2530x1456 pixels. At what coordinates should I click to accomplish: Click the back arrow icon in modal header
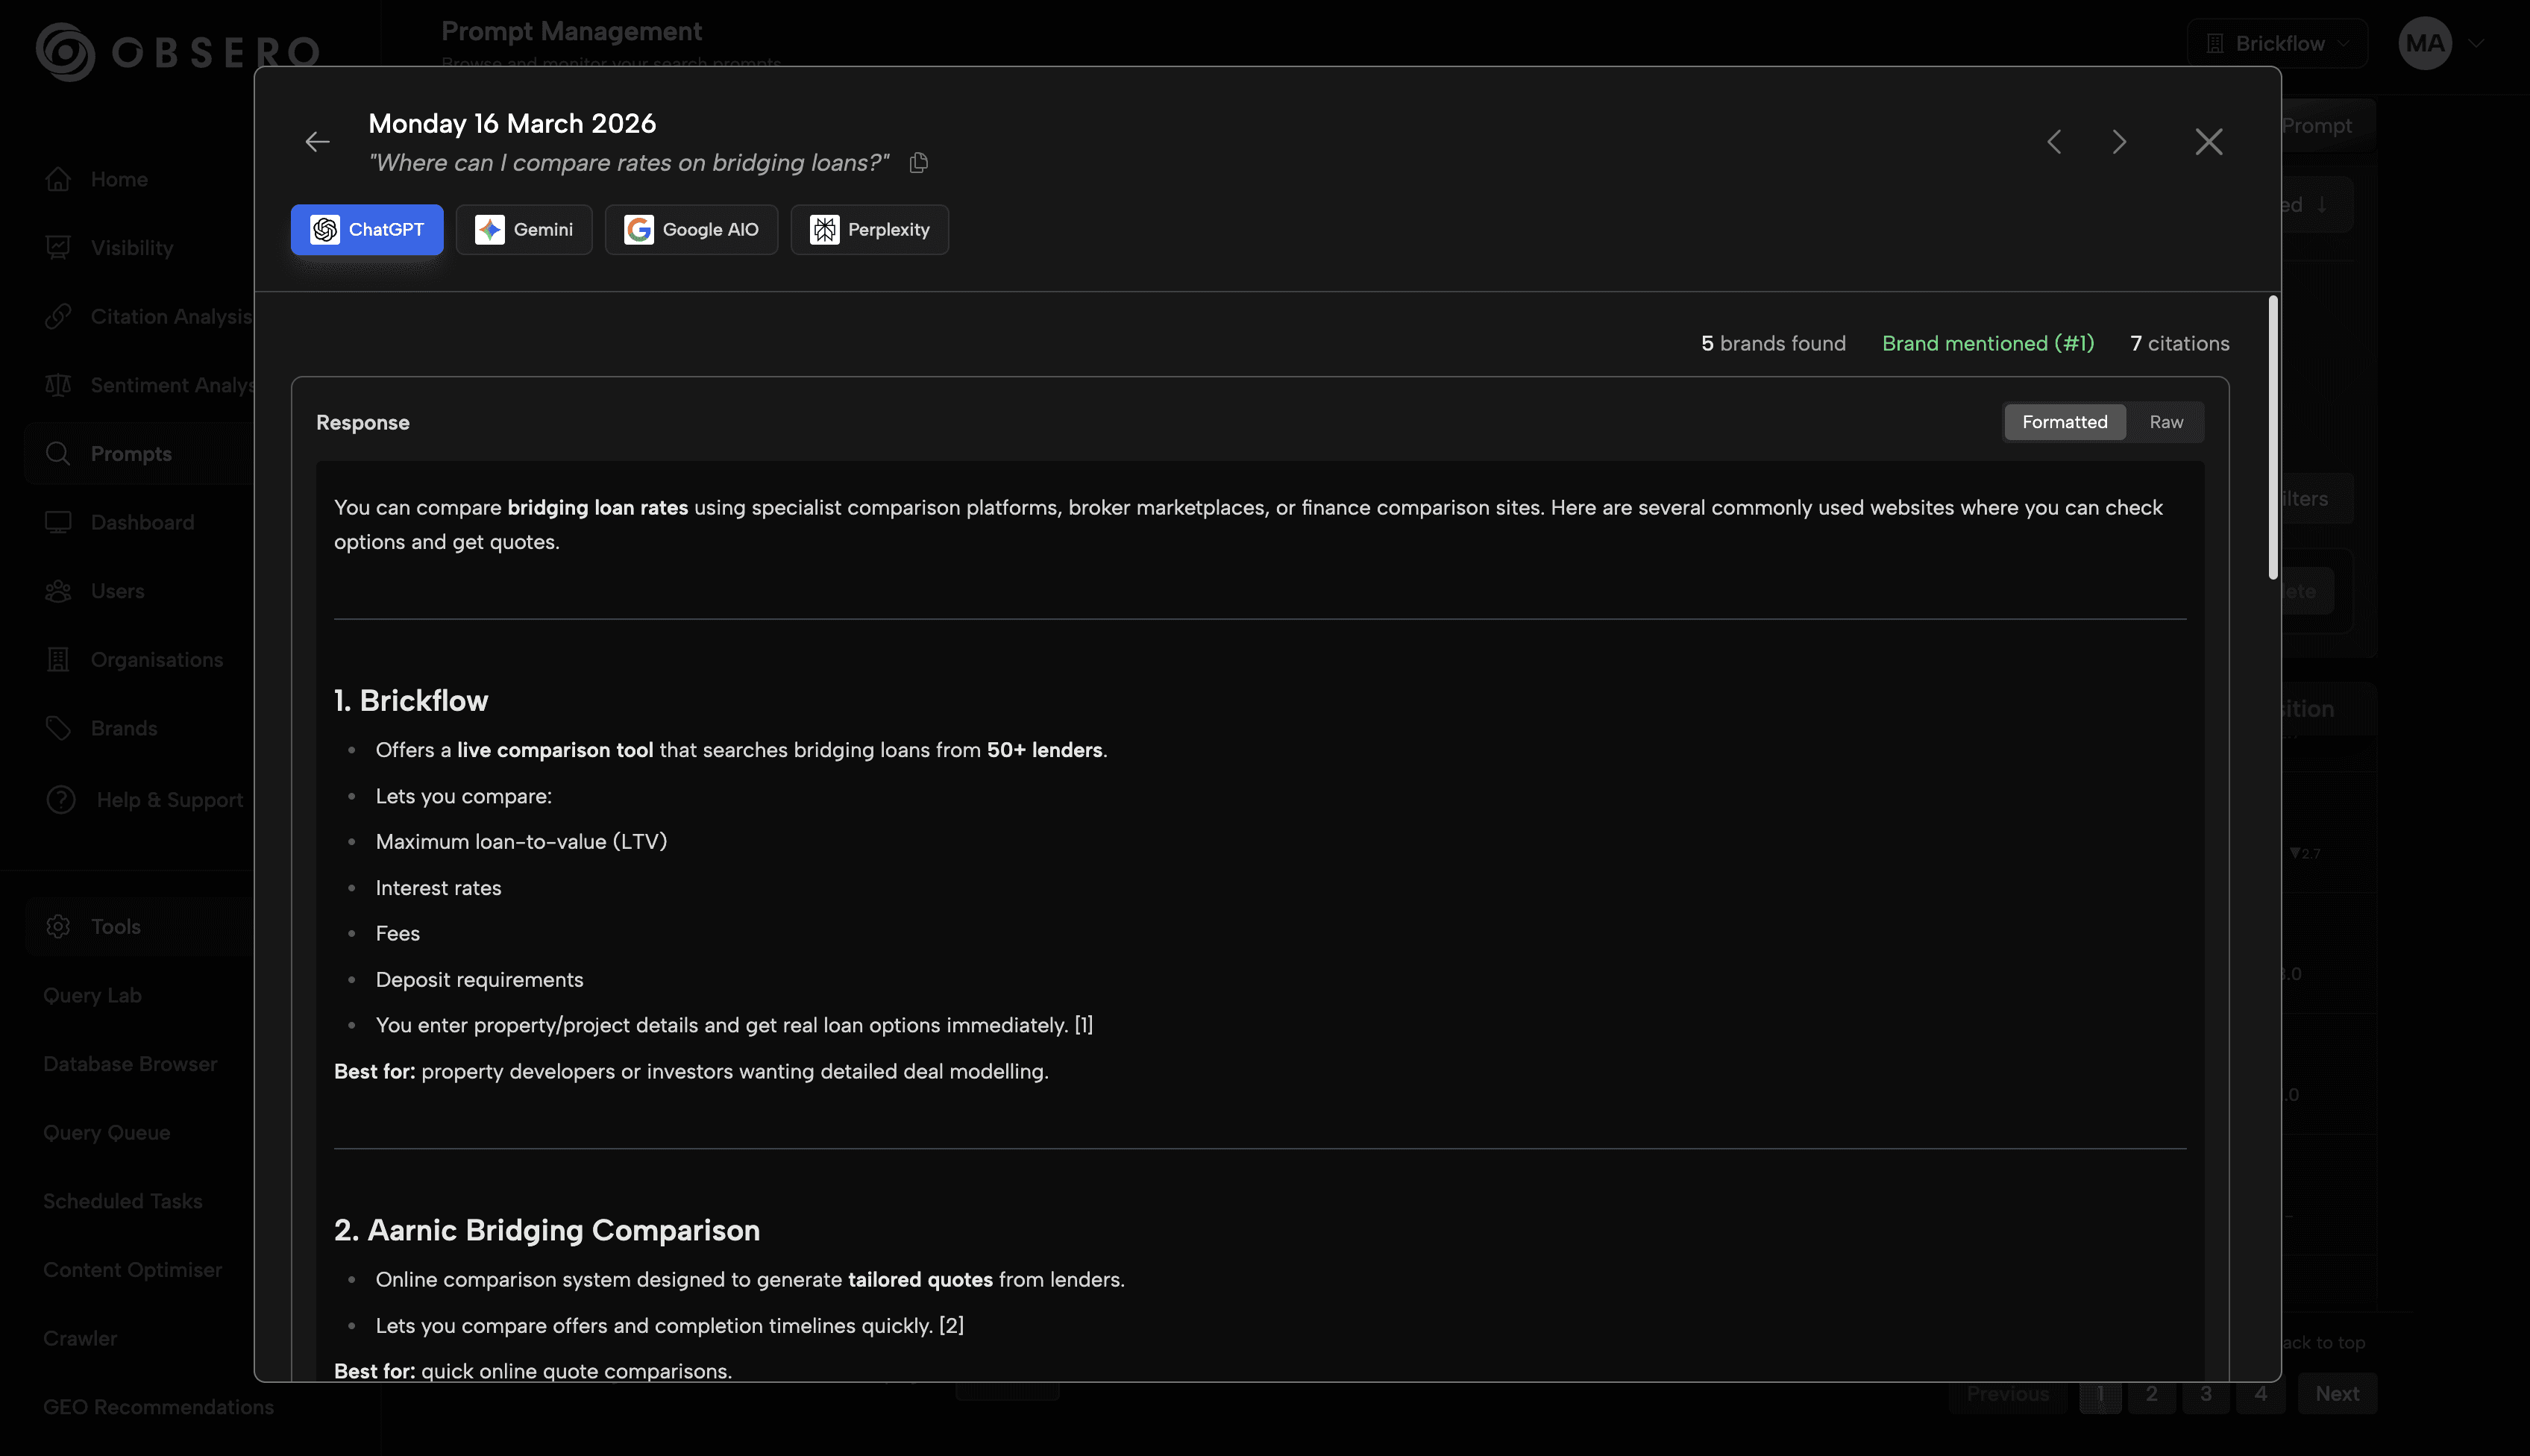click(317, 142)
